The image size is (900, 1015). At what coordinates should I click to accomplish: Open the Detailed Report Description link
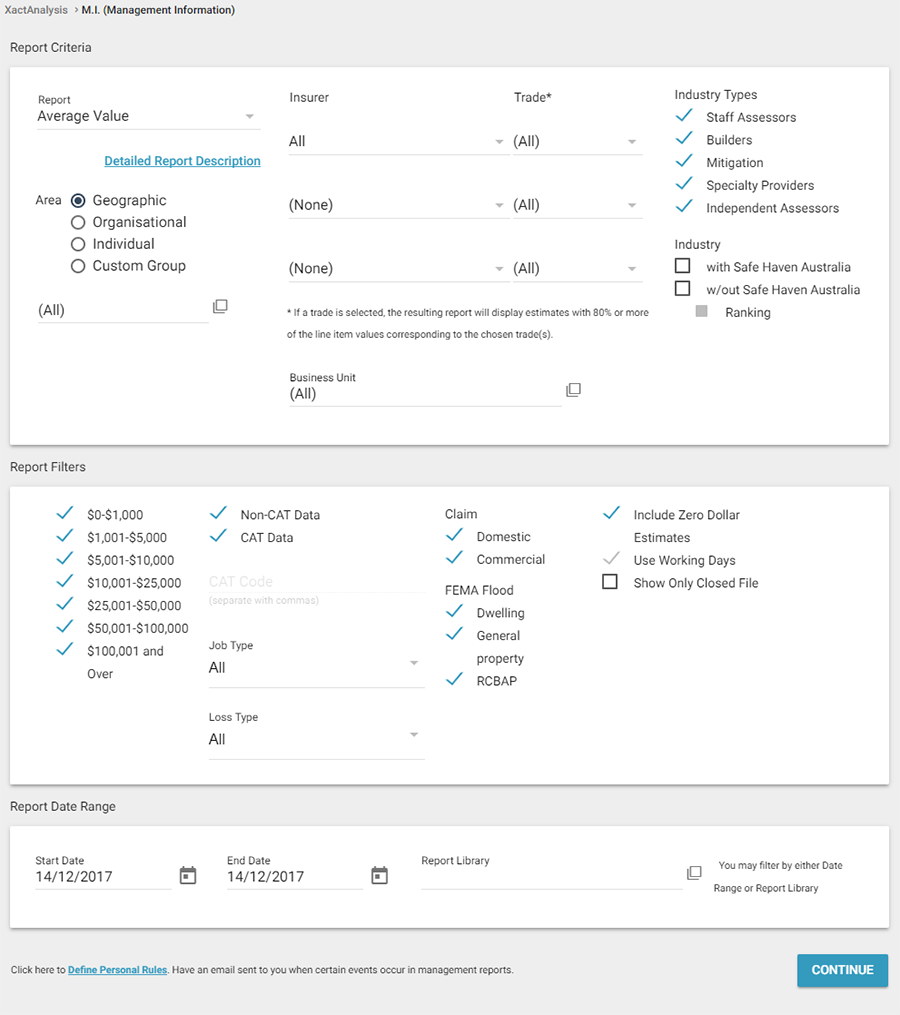(x=182, y=161)
